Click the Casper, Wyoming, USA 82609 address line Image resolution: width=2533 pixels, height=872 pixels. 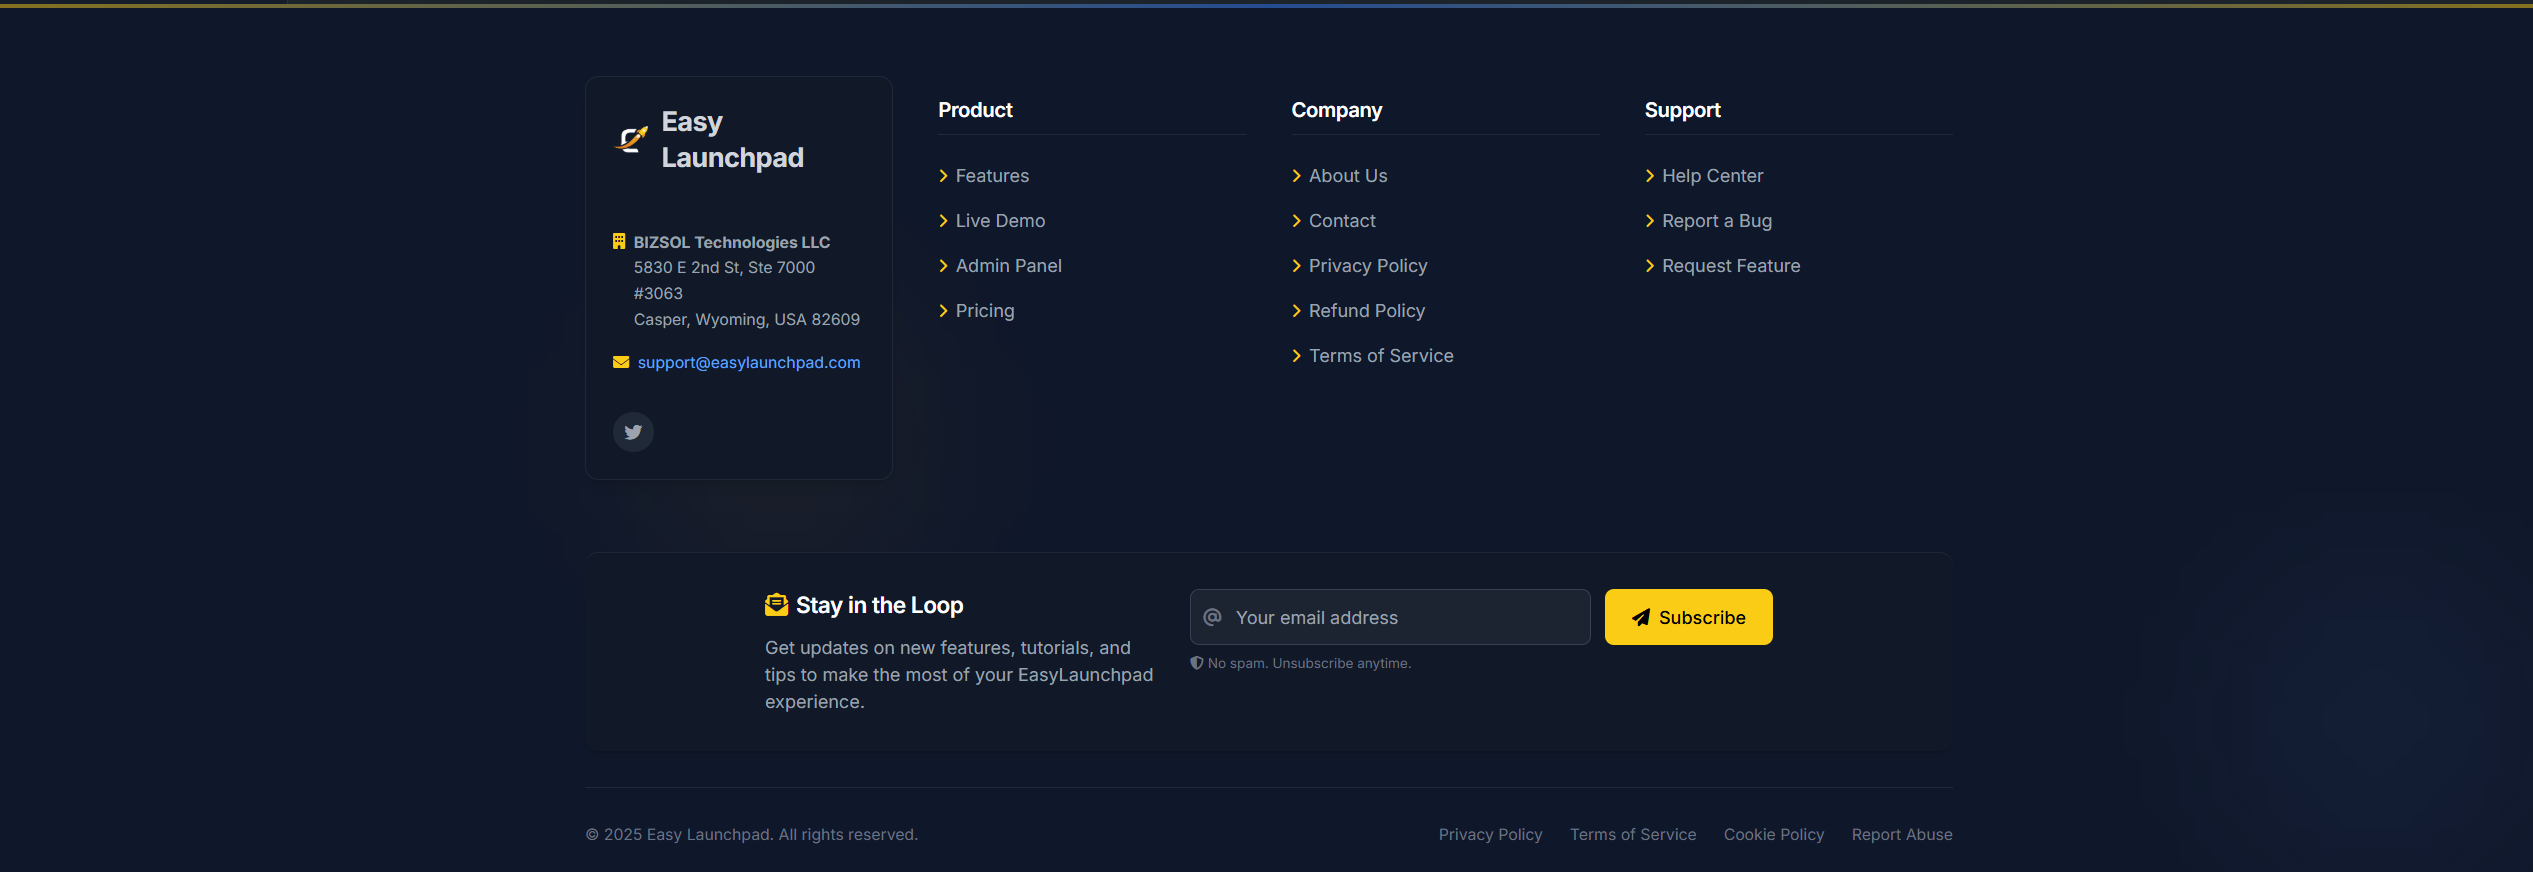click(x=747, y=319)
